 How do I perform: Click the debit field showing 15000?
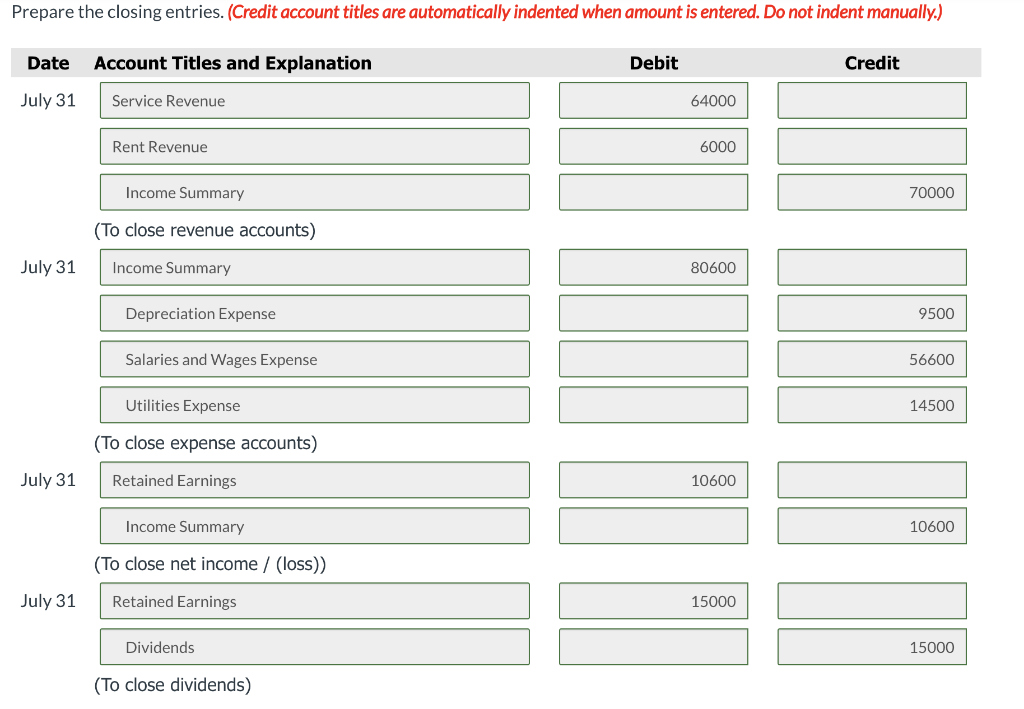(653, 601)
